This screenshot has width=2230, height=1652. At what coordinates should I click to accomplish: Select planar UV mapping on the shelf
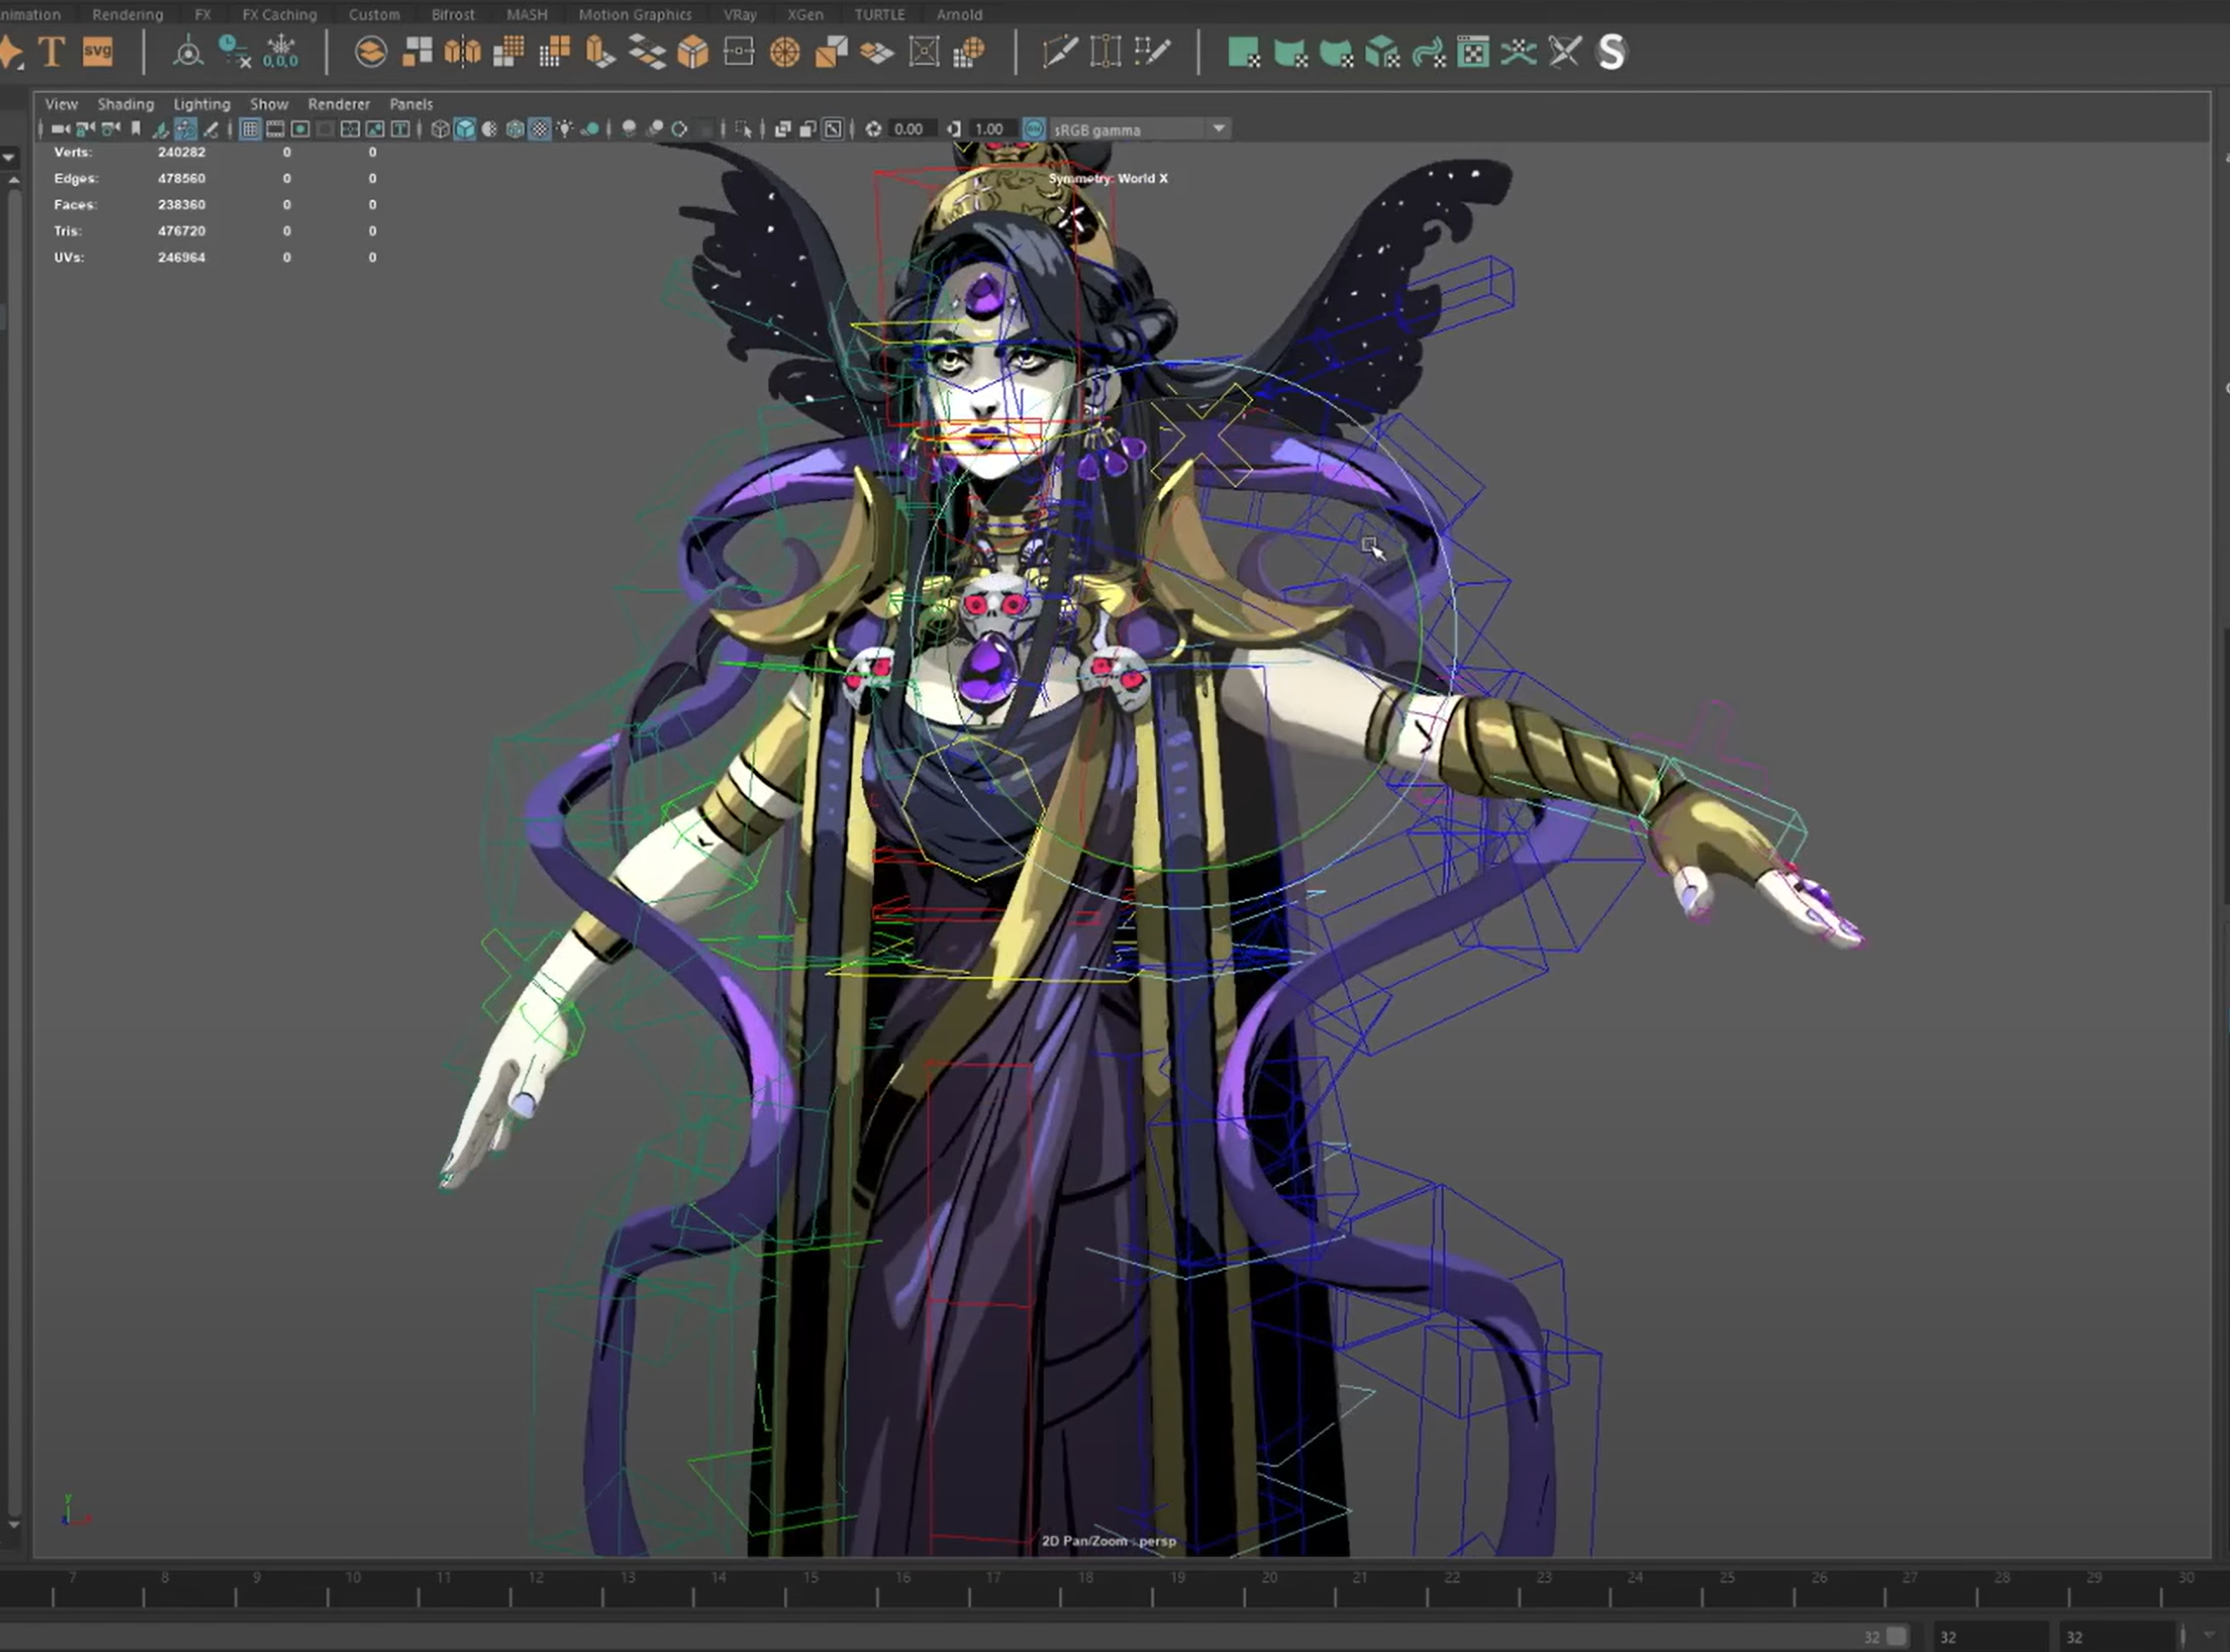(1245, 52)
